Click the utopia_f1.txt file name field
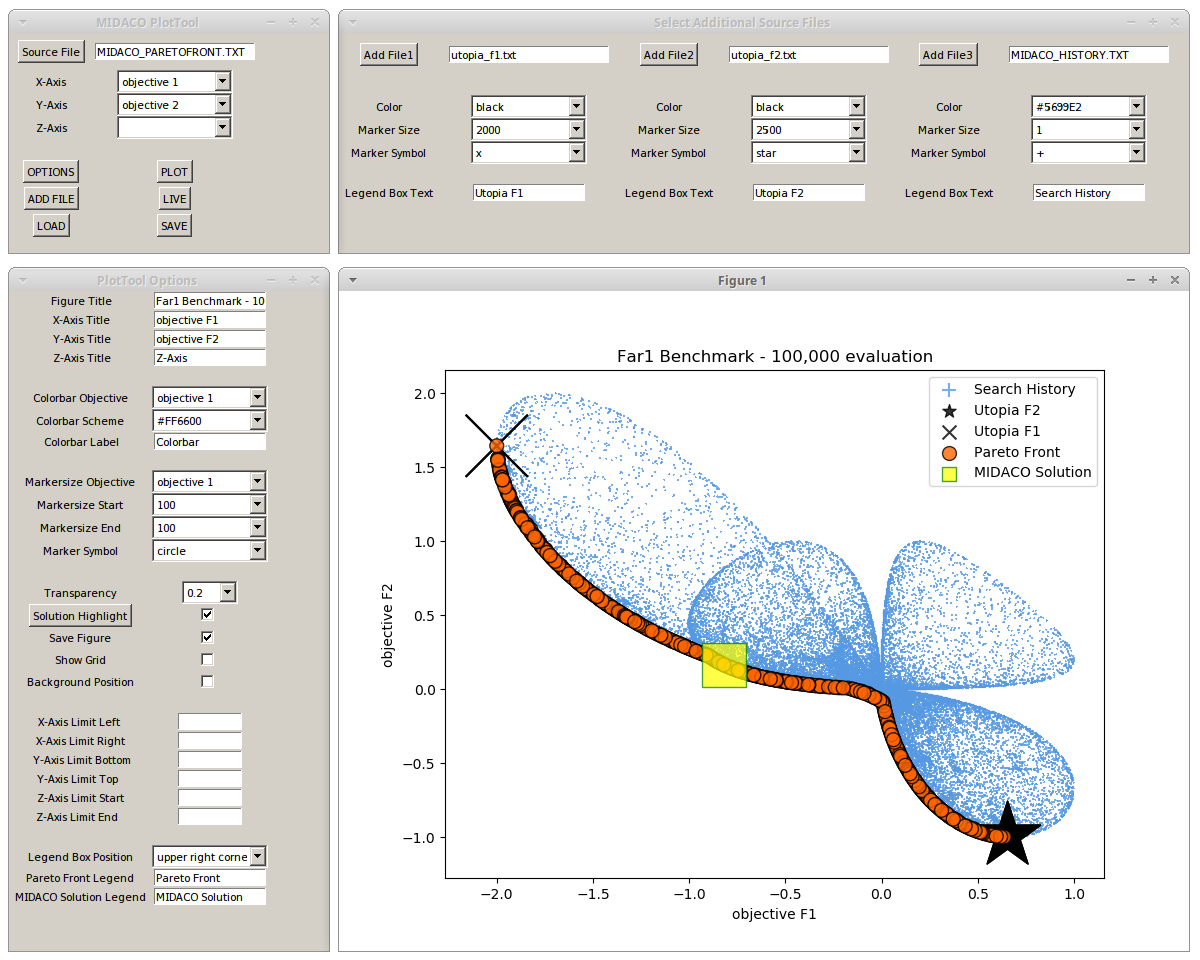 (x=529, y=55)
